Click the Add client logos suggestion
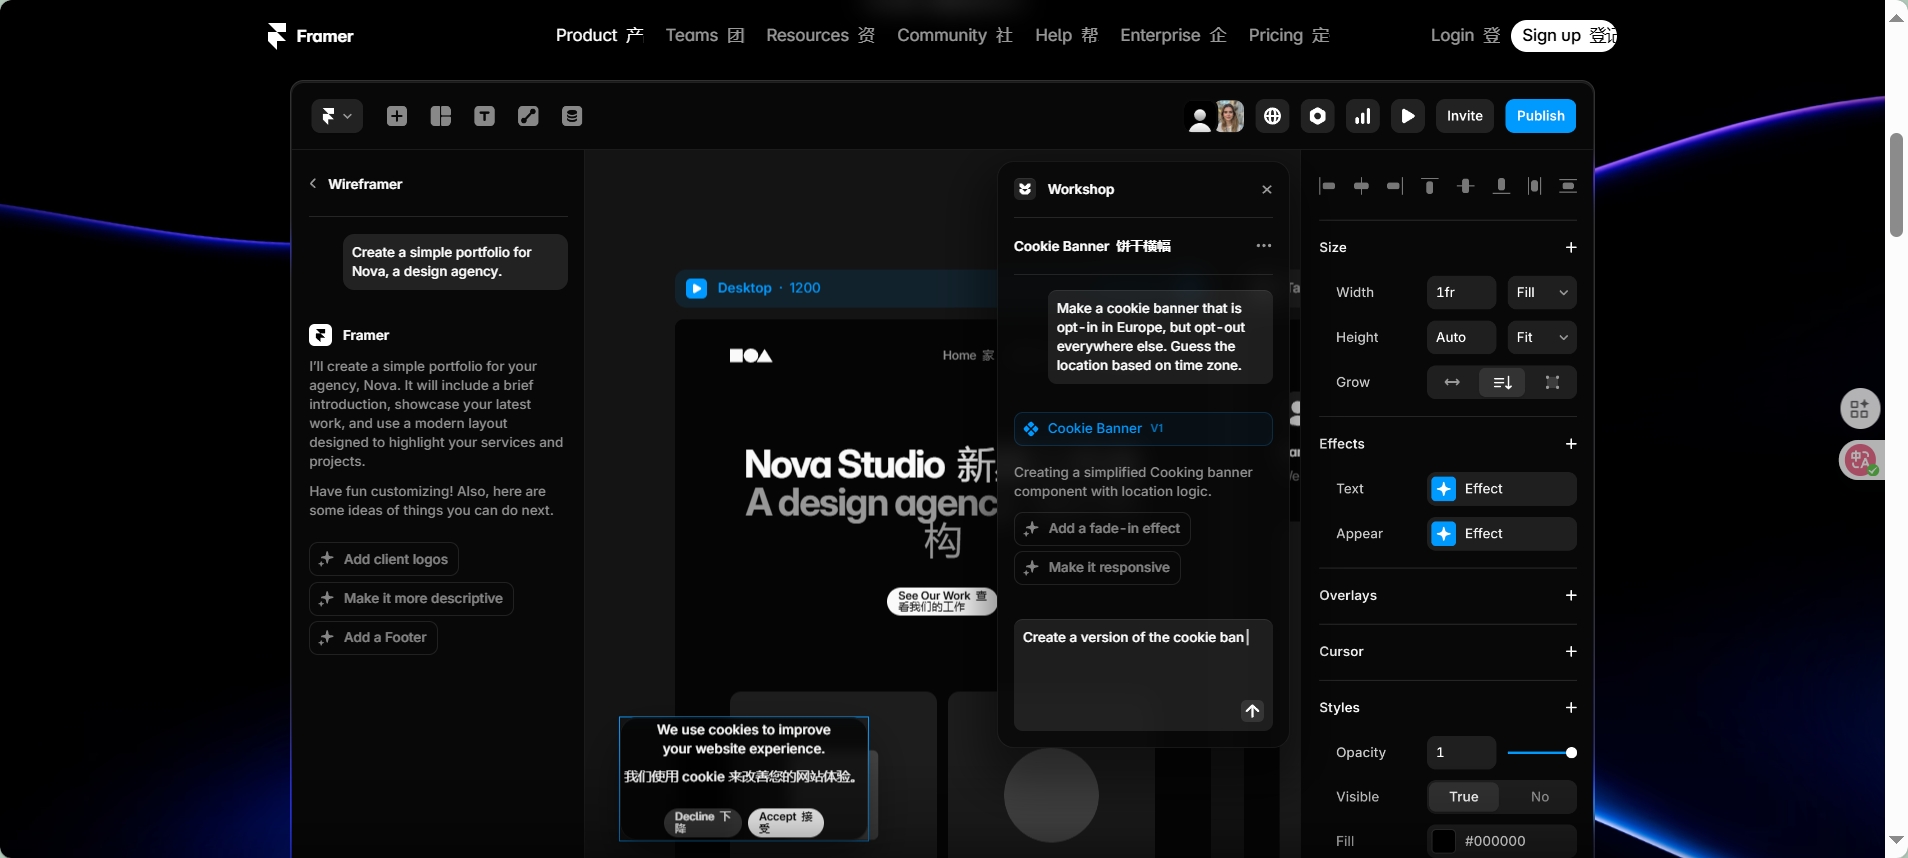The width and height of the screenshot is (1908, 858). coord(384,559)
